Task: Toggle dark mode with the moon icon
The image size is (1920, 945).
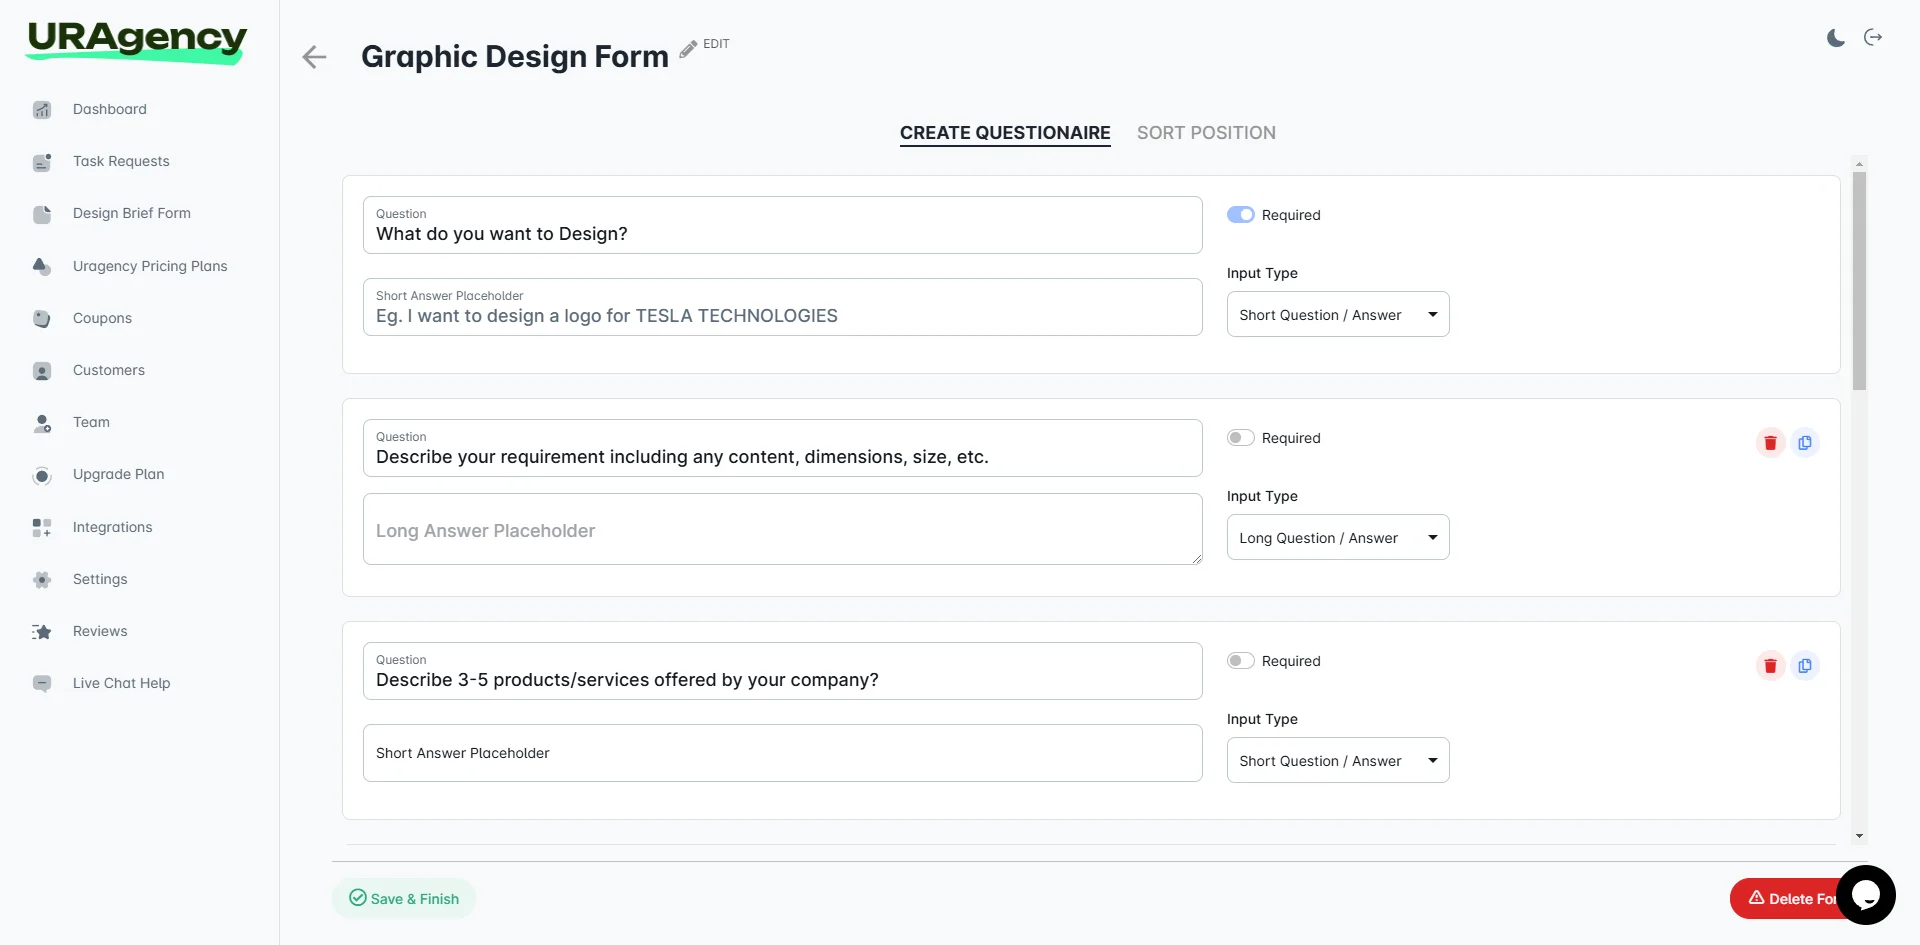Action: point(1835,37)
